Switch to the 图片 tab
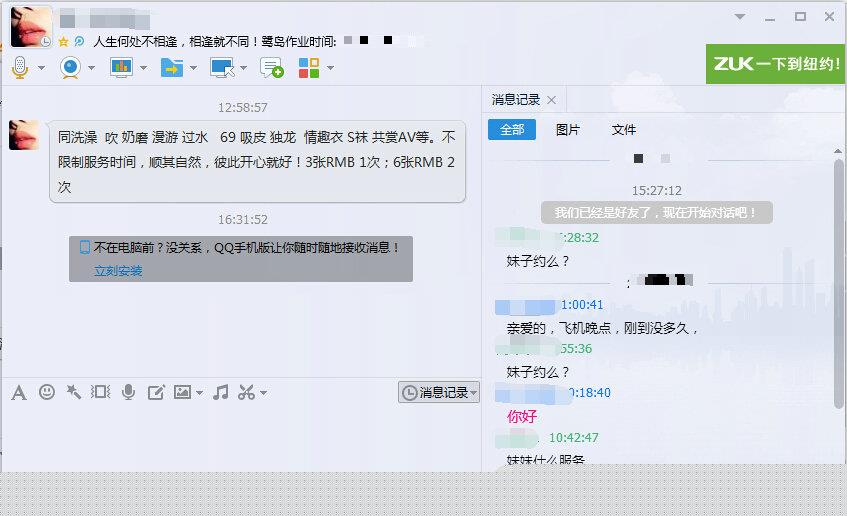 tap(567, 130)
